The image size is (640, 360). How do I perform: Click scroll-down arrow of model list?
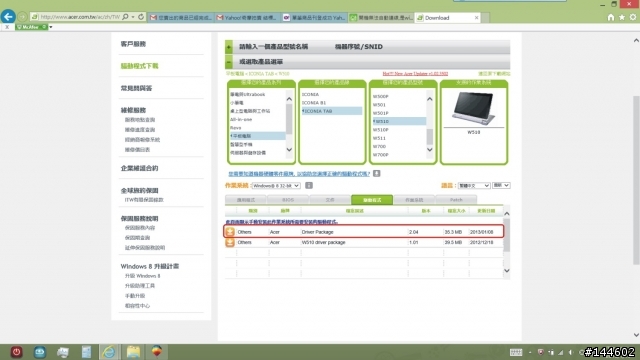click(429, 150)
